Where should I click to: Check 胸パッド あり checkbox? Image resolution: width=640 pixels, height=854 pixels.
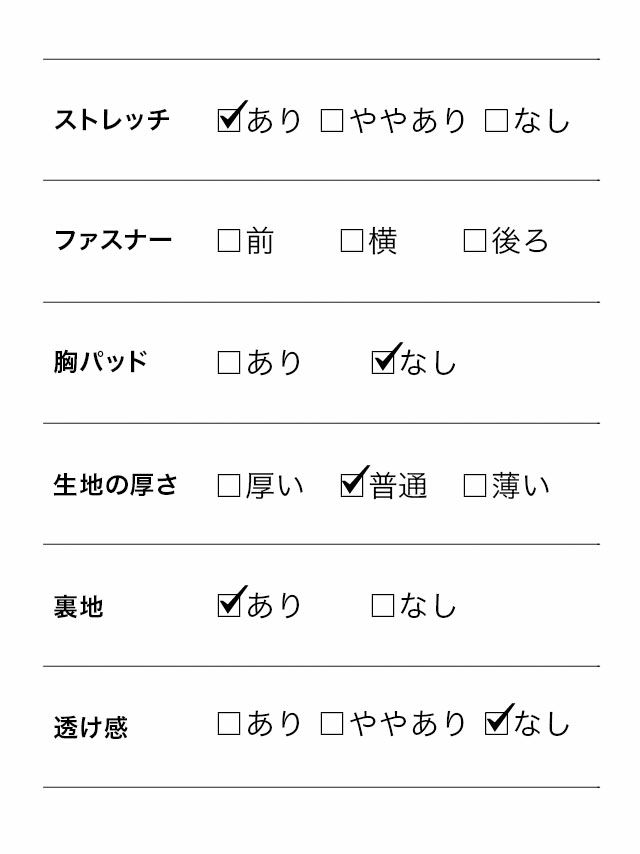229,362
